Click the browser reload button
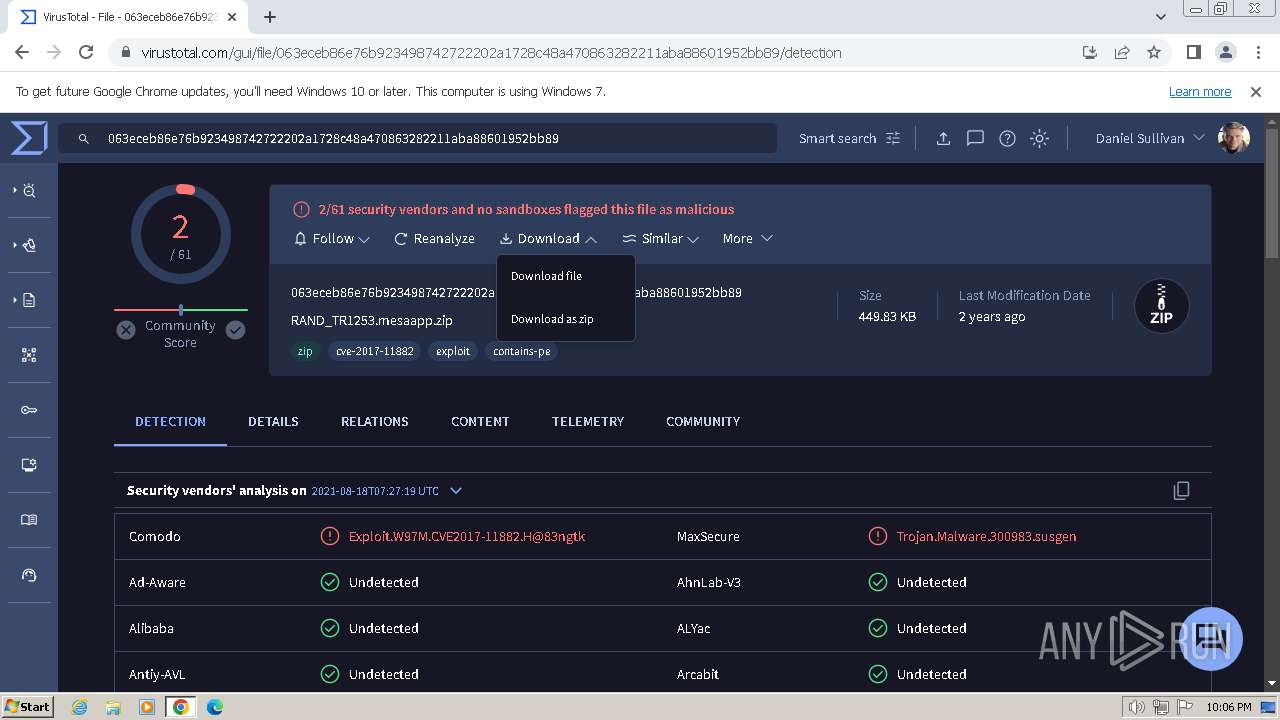The image size is (1280, 720). (86, 52)
